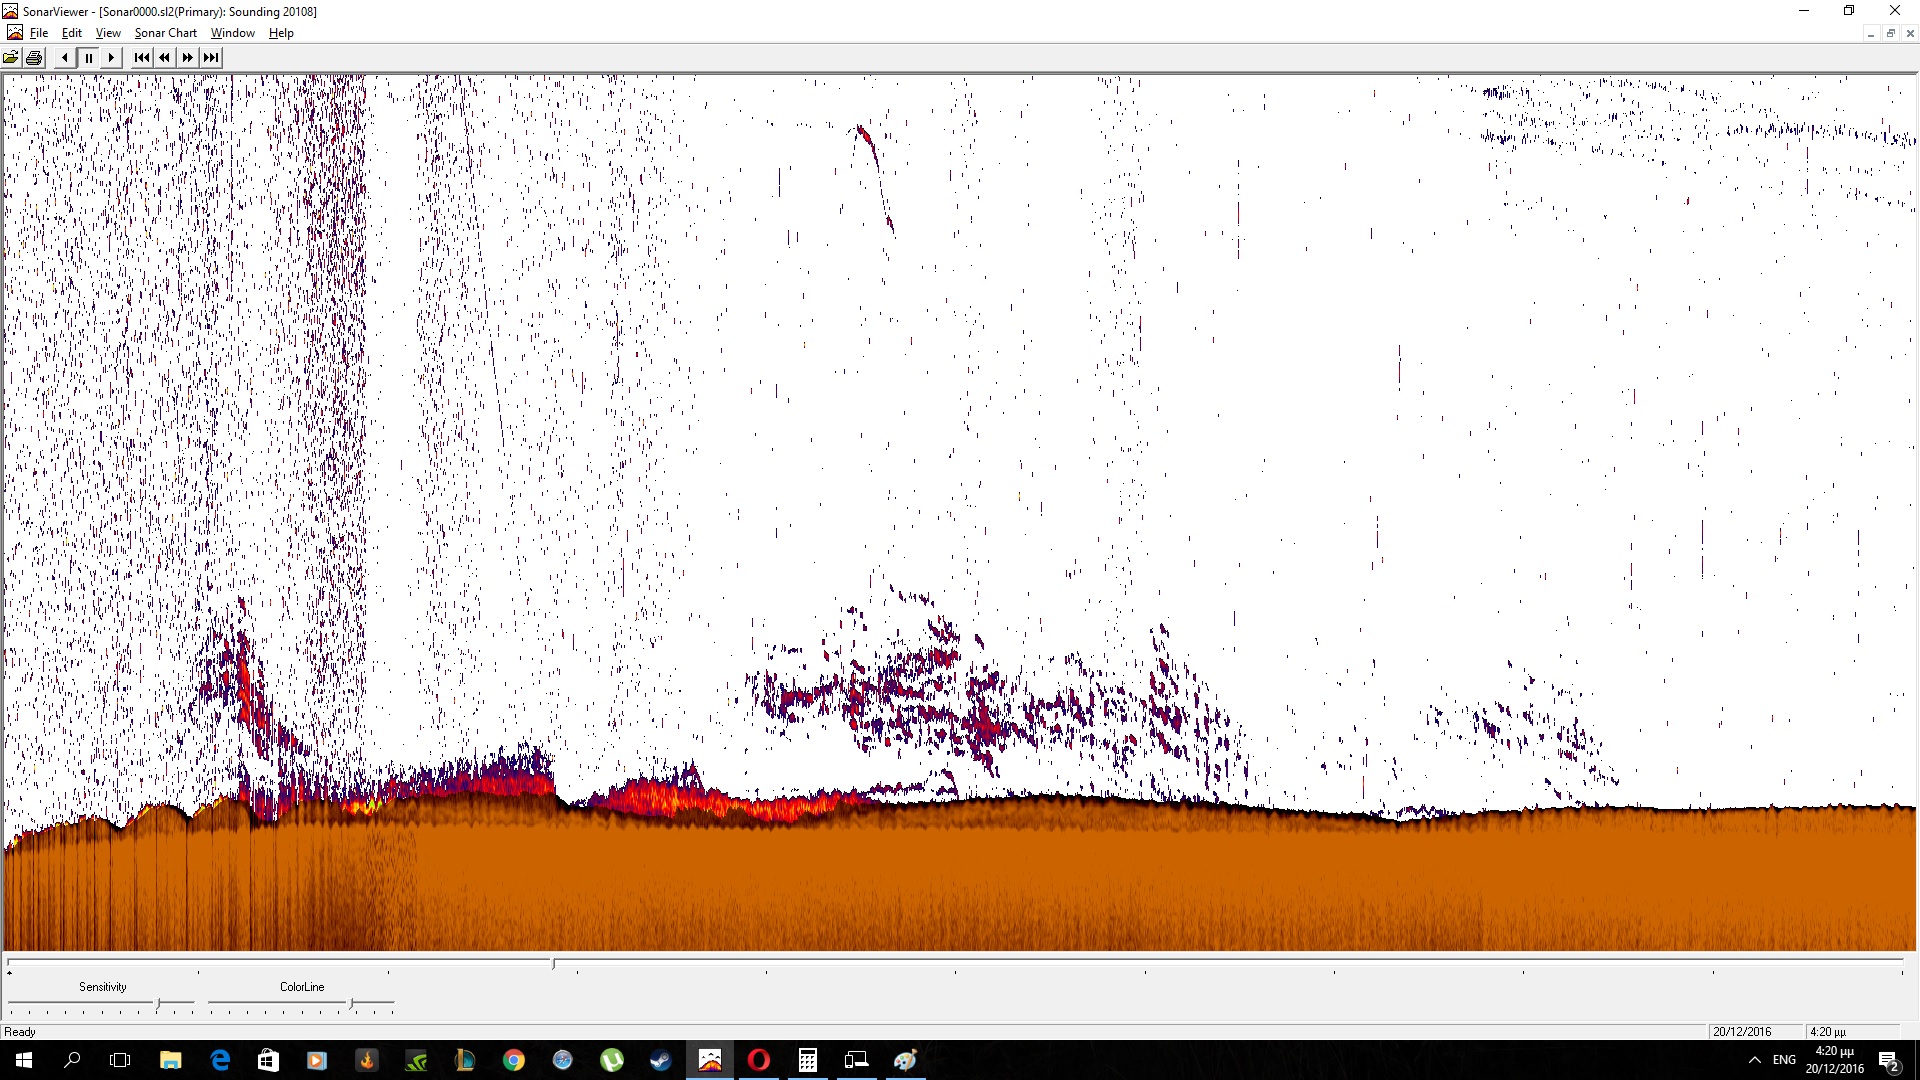Viewport: 1920px width, 1080px height.
Task: Click the Open file folder icon
Action: pyautogui.click(x=11, y=58)
